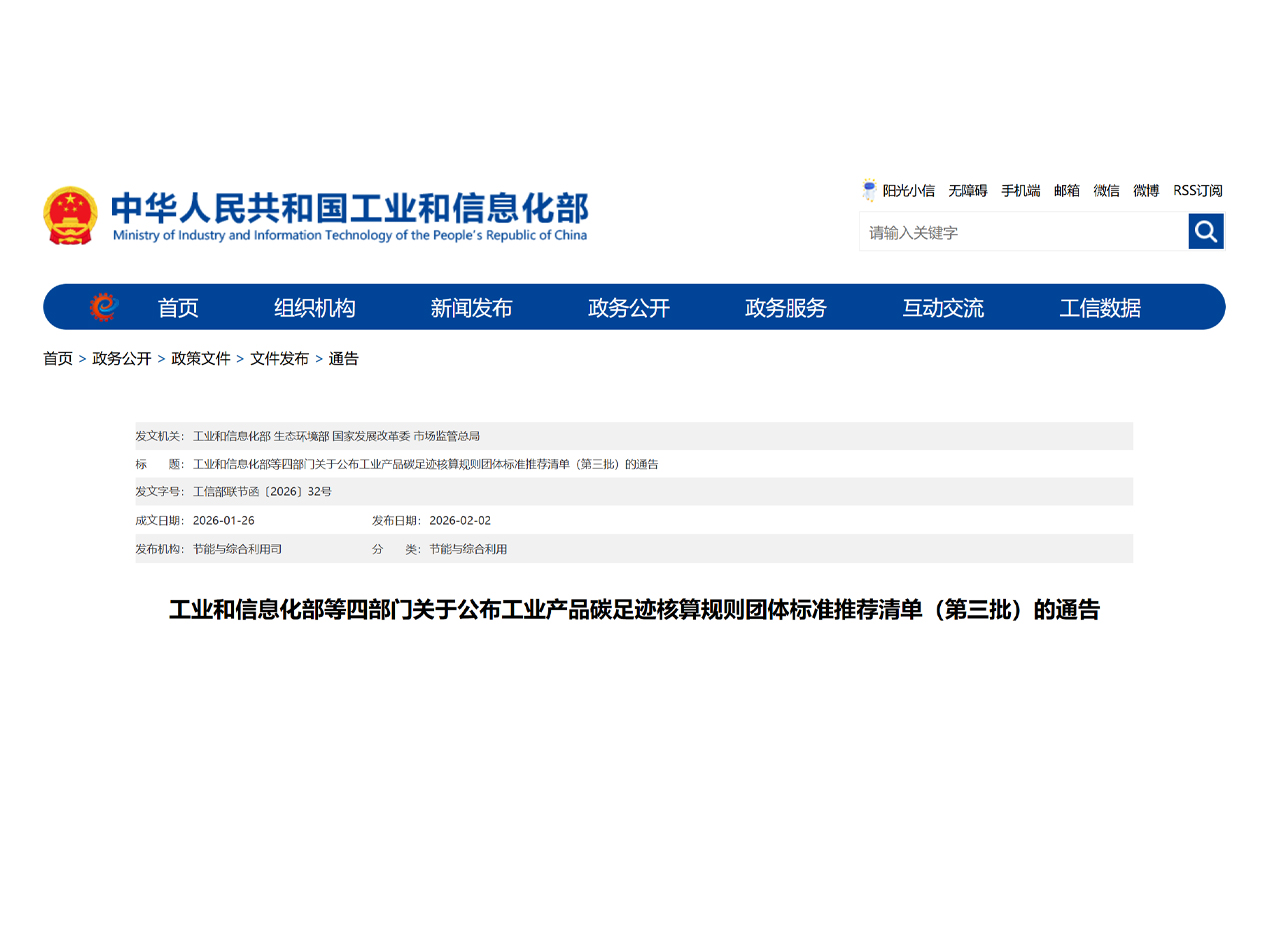Image resolution: width=1276 pixels, height=930 pixels.
Task: Open the 微博 link in the header
Action: click(1146, 191)
